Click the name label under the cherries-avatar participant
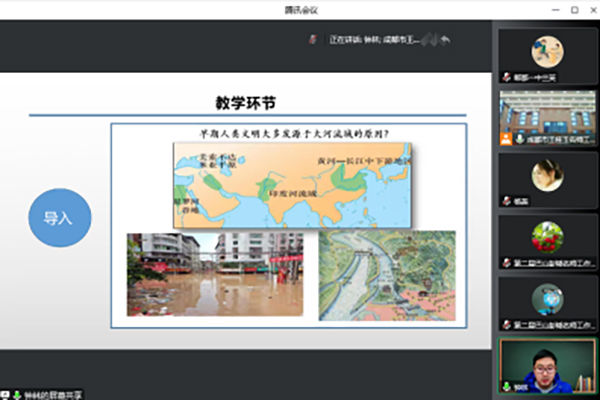The image size is (600, 400). point(554,263)
